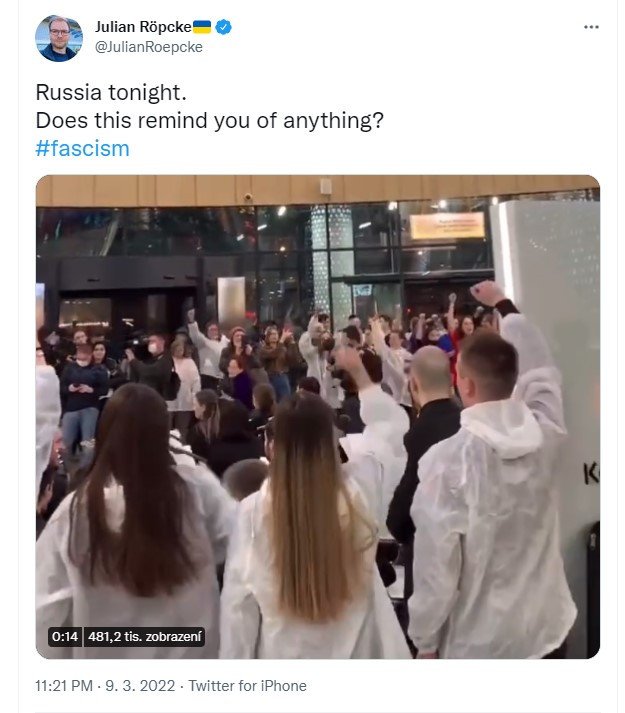Viewport: 625px width, 713px height.
Task: Click the raised fist in the video frame
Action: (487, 293)
